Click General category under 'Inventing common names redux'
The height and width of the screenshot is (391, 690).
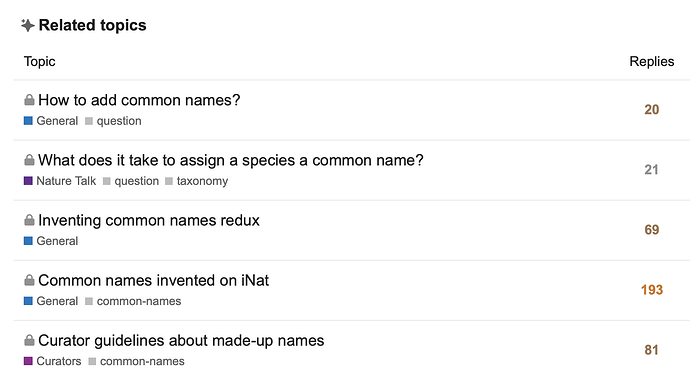(x=51, y=241)
